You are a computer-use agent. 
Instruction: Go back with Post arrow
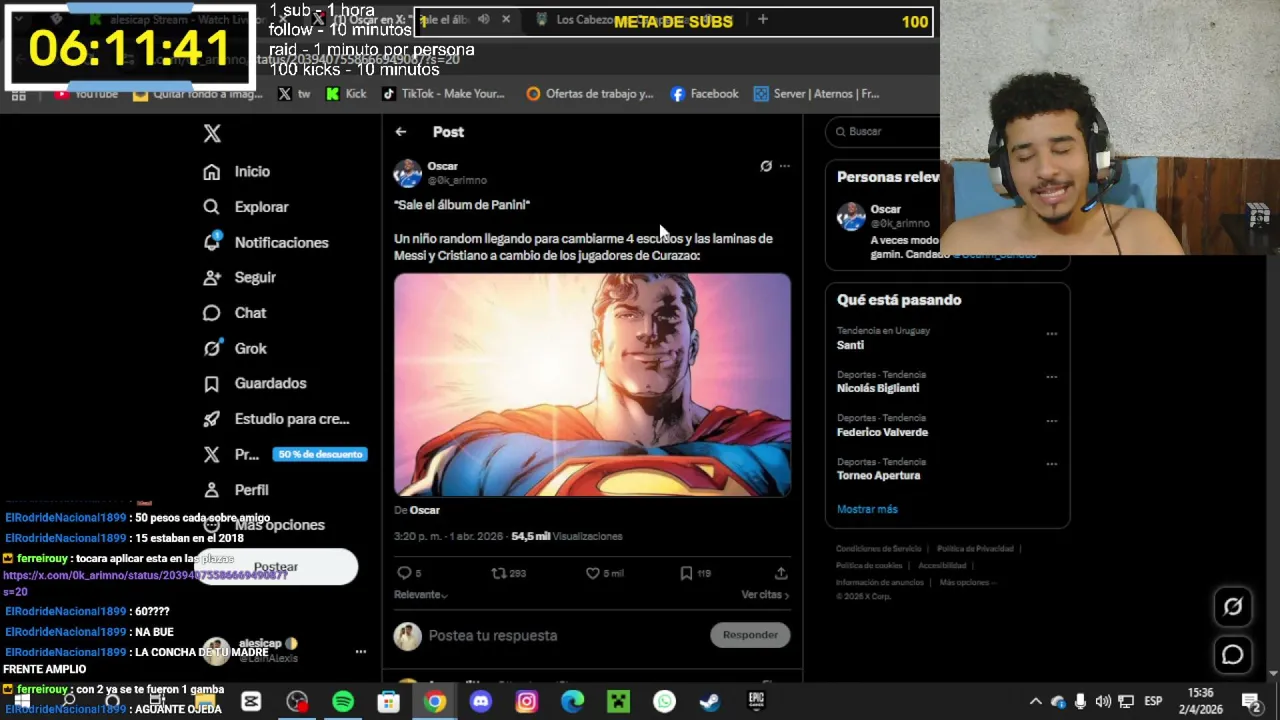click(400, 132)
